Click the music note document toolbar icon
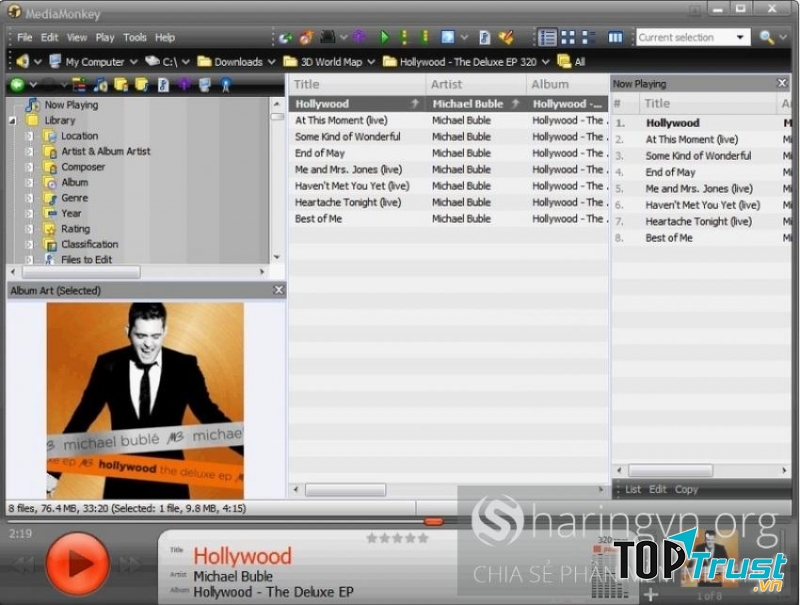This screenshot has height=605, width=800. coord(484,38)
